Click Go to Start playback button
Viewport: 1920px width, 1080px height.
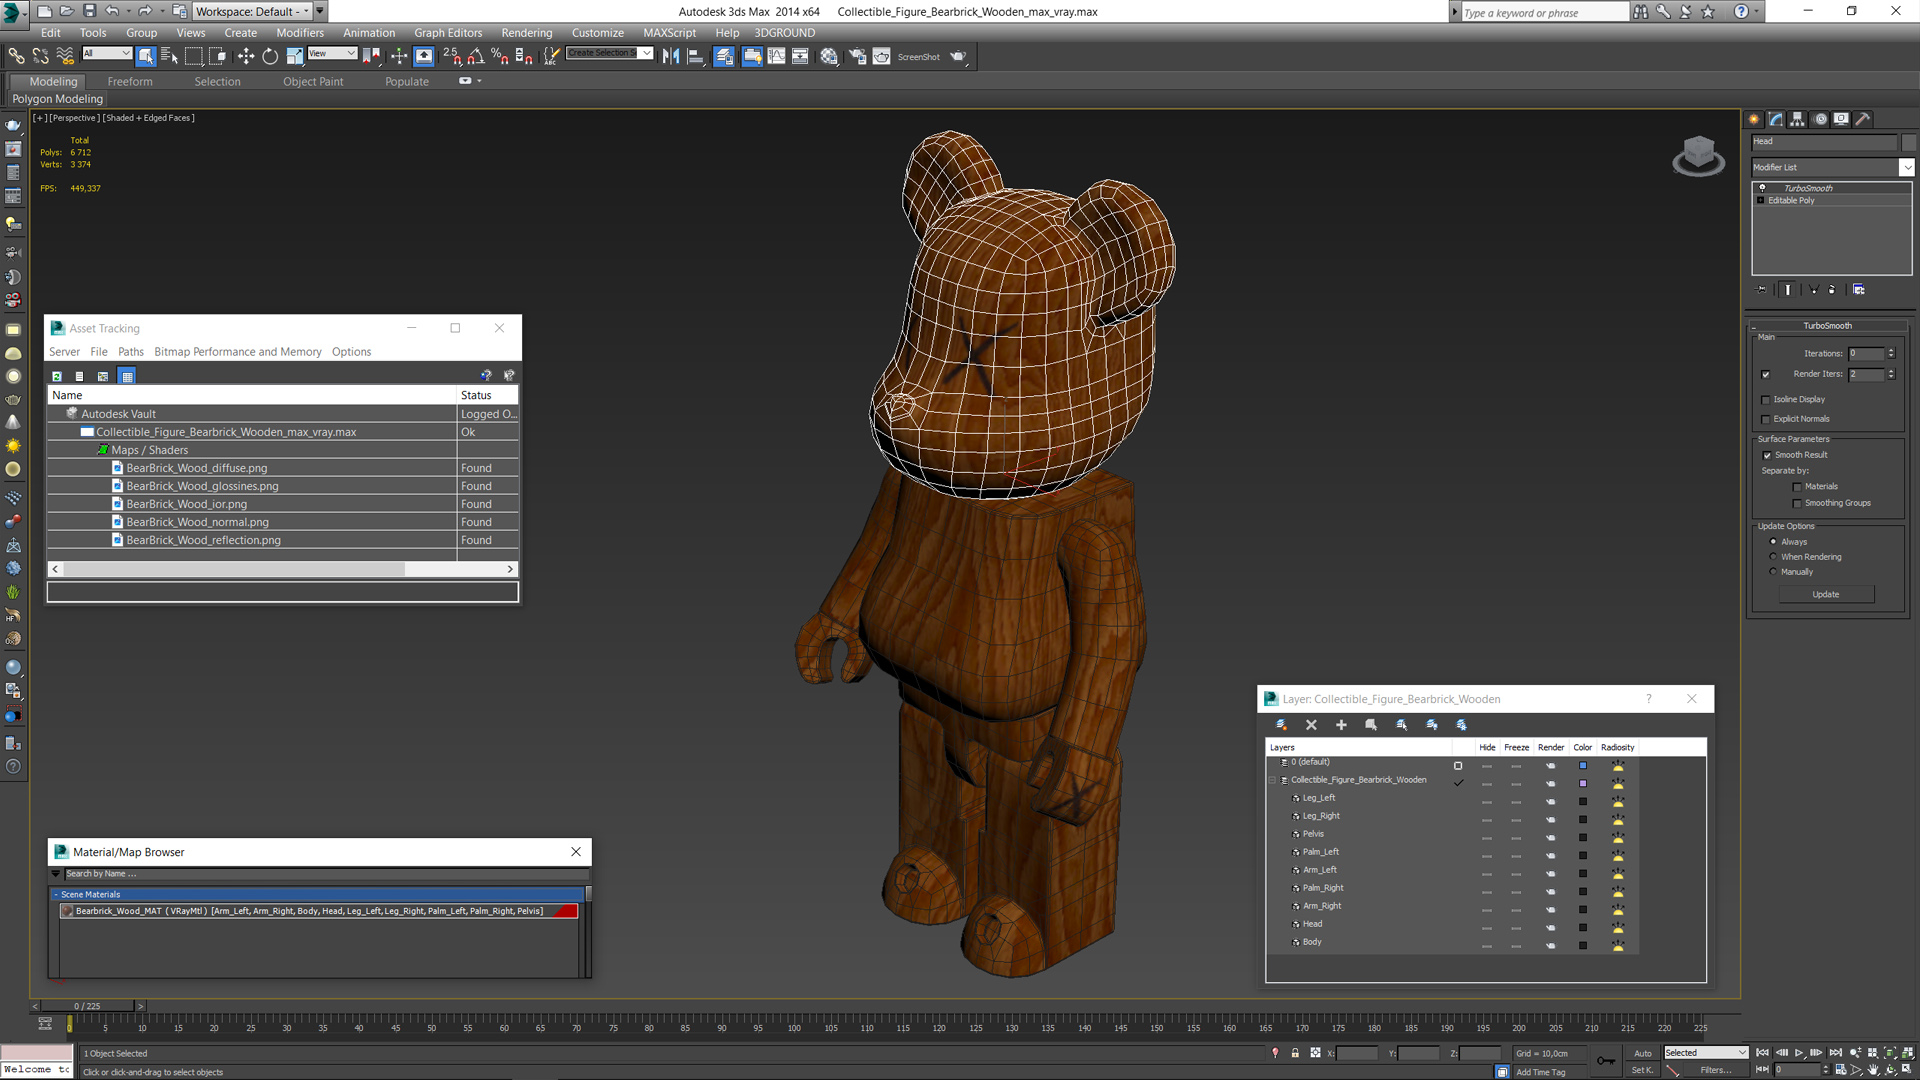point(1763,1053)
